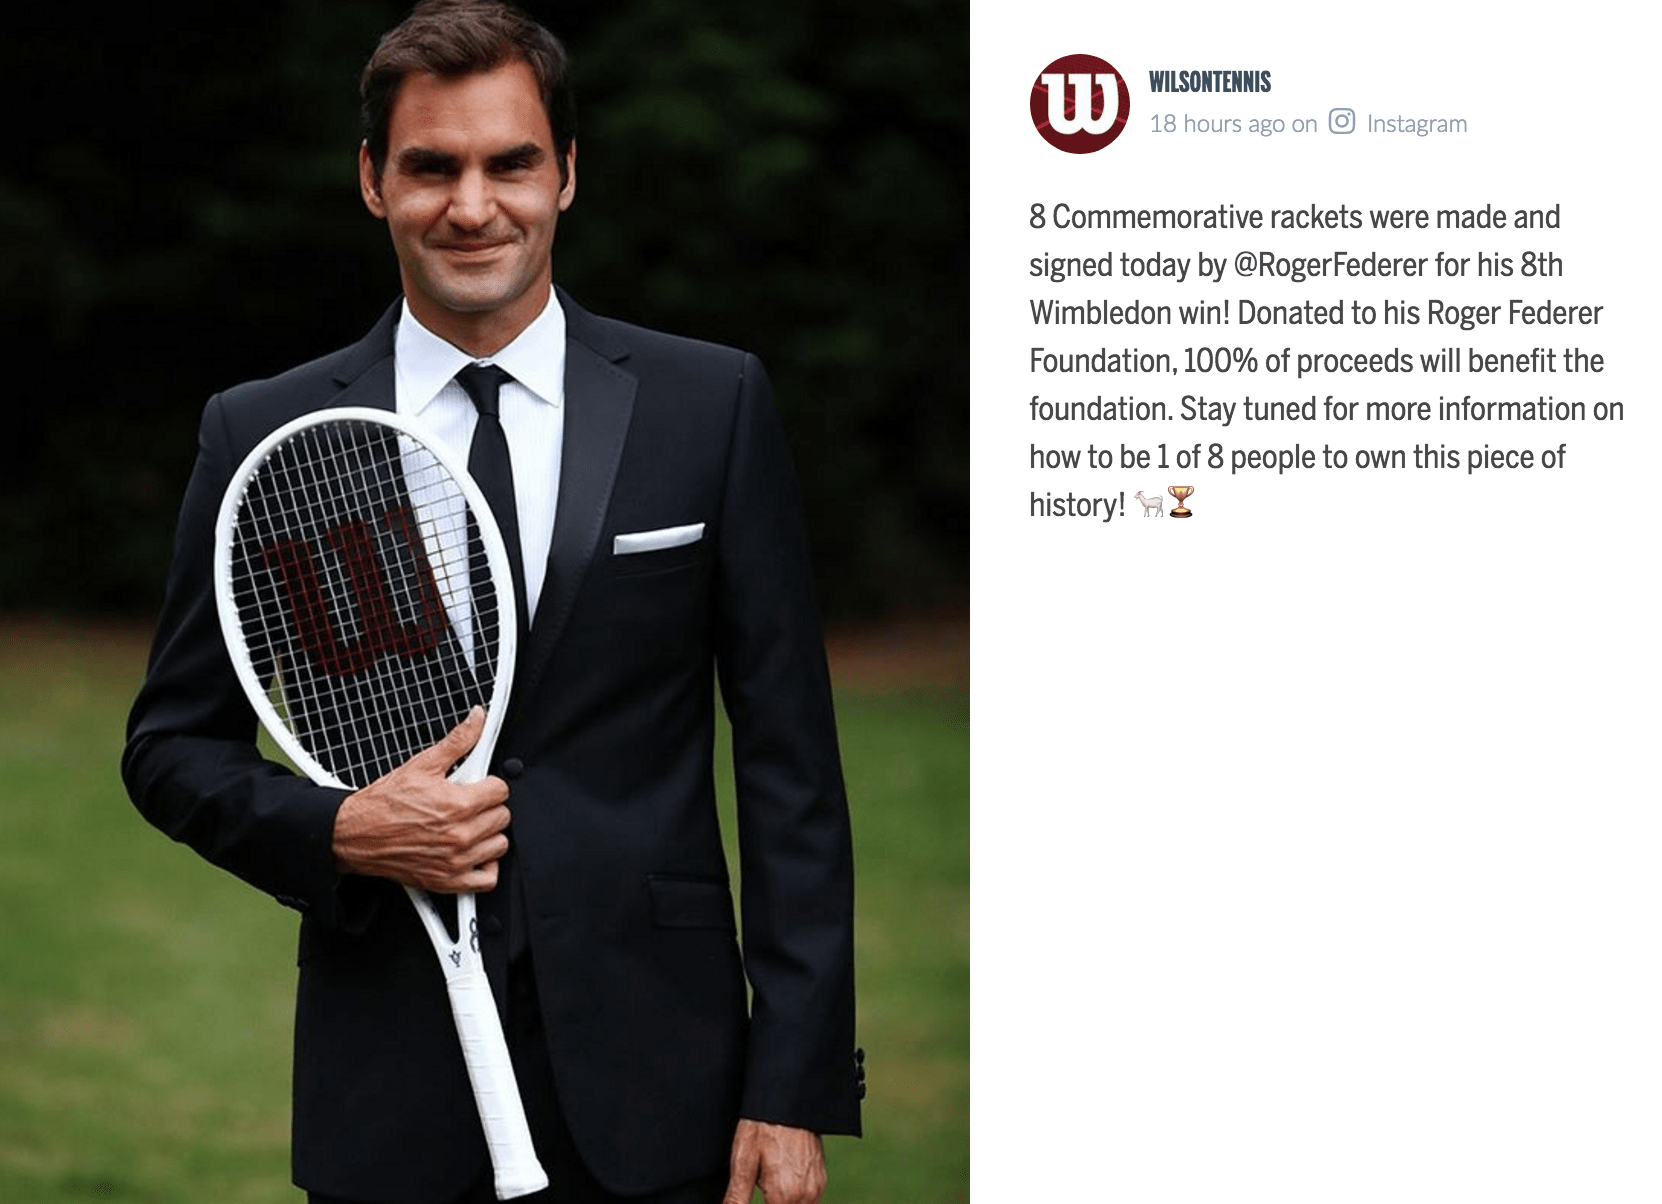Open the Instagram source link text
This screenshot has width=1662, height=1204.
tap(1417, 124)
